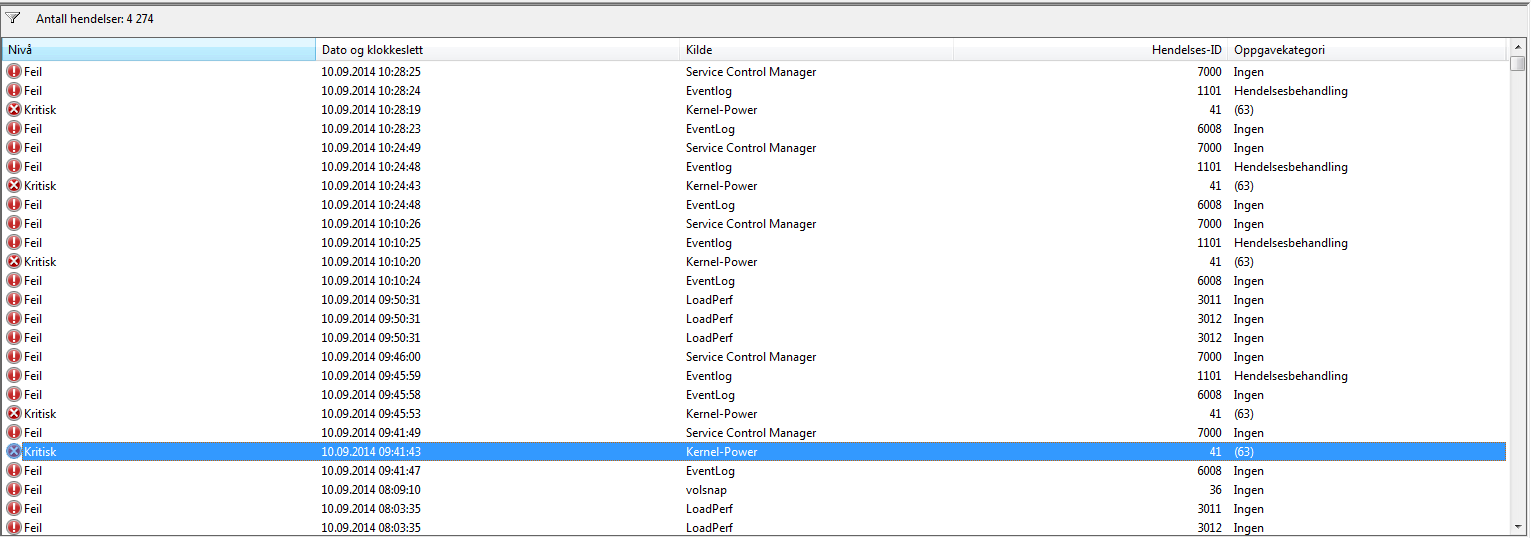Image resolution: width=1531 pixels, height=538 pixels.
Task: Sort by the Hendelses-ID column header
Action: [x=1090, y=50]
